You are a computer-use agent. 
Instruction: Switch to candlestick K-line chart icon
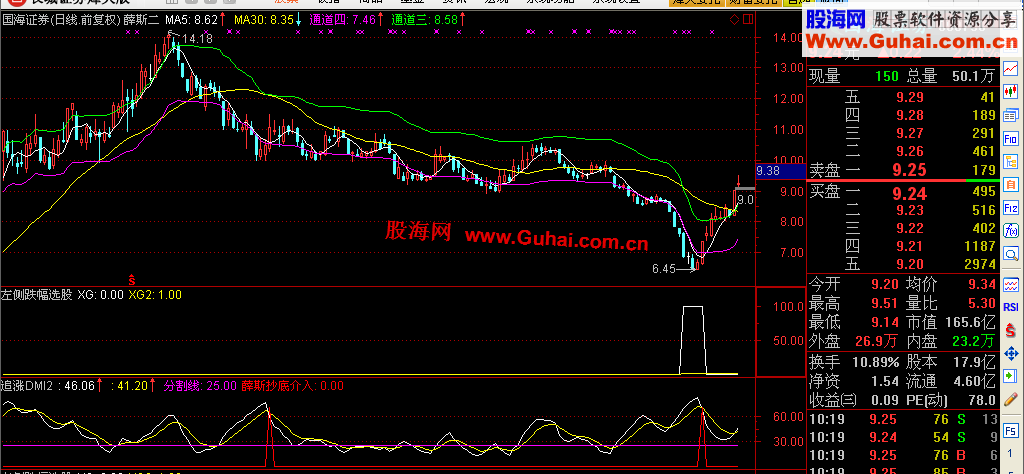1011,91
